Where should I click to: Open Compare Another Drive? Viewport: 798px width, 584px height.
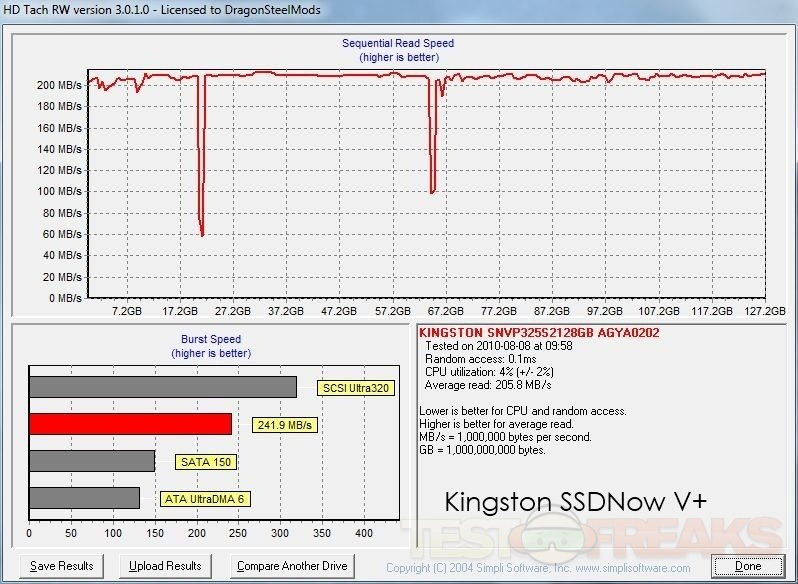[x=292, y=566]
